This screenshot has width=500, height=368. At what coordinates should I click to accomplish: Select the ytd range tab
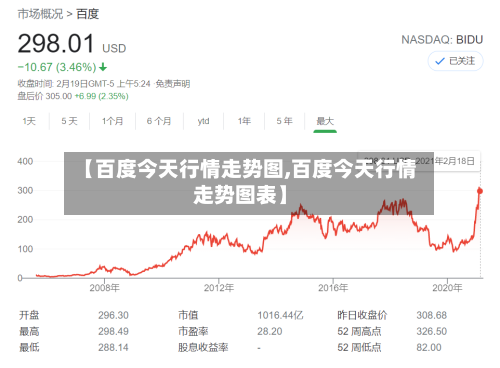[203, 121]
